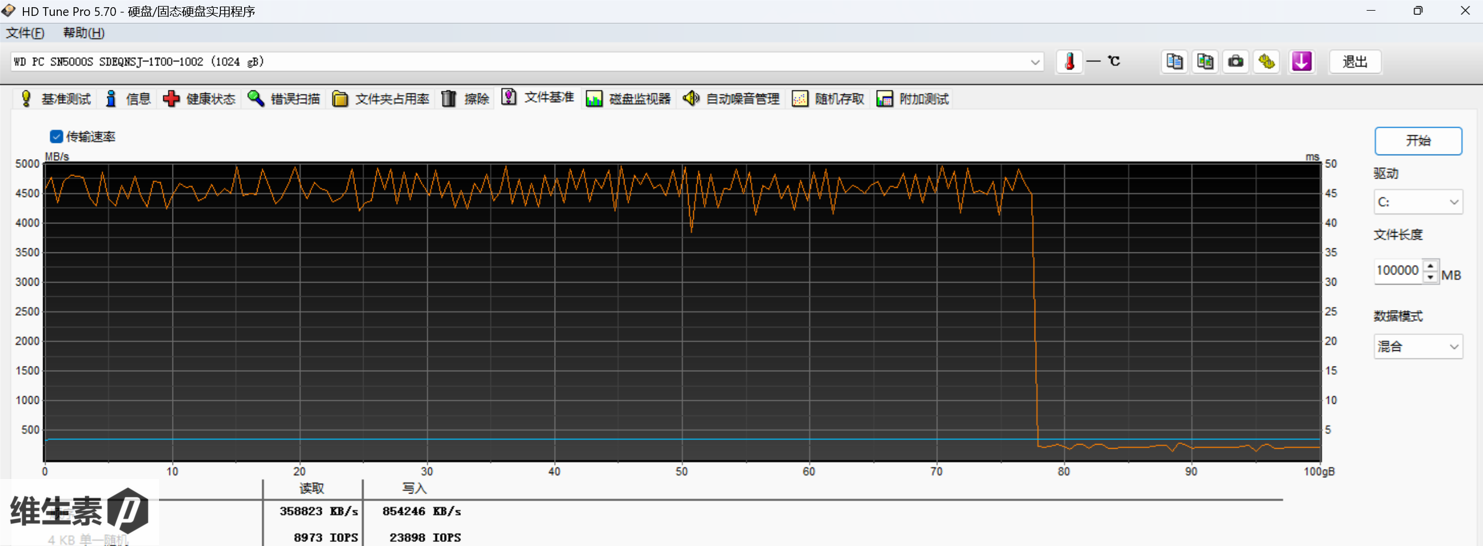Copy screenshot to clipboard icon
This screenshot has height=546, width=1483.
click(x=1205, y=62)
